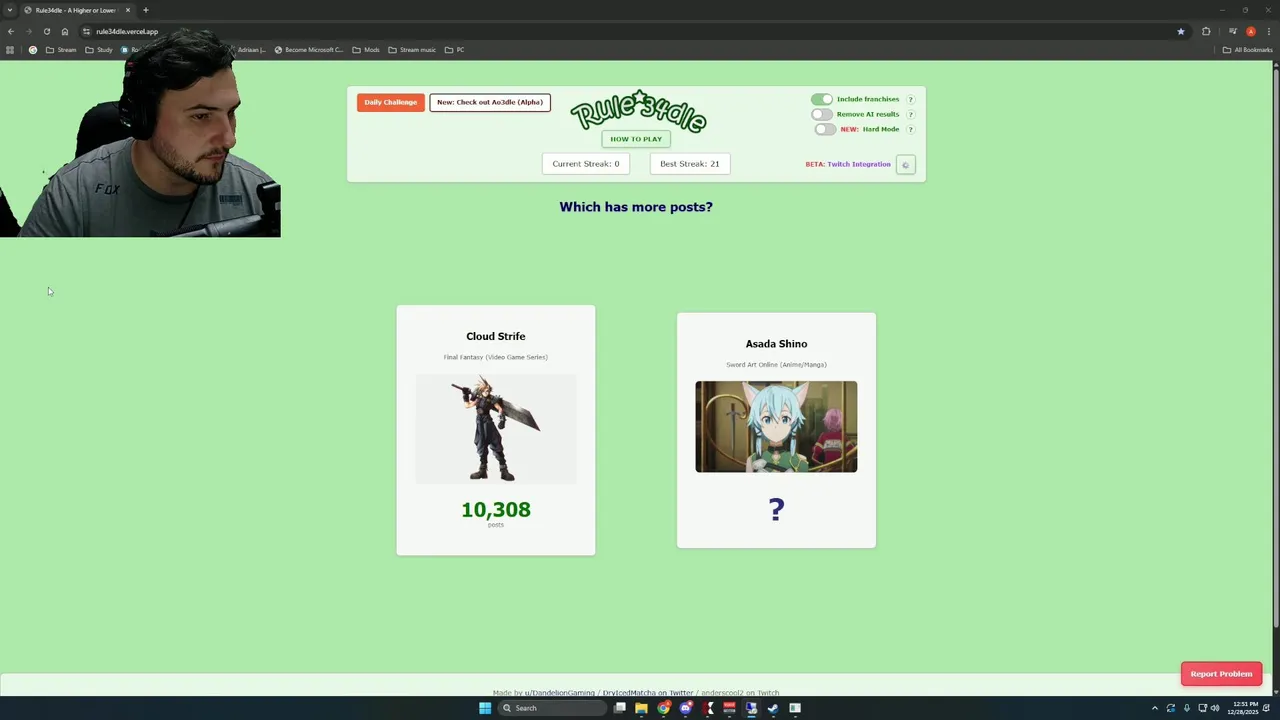Show help for Remove AI results
Viewport: 1280px width, 720px height.
(910, 114)
